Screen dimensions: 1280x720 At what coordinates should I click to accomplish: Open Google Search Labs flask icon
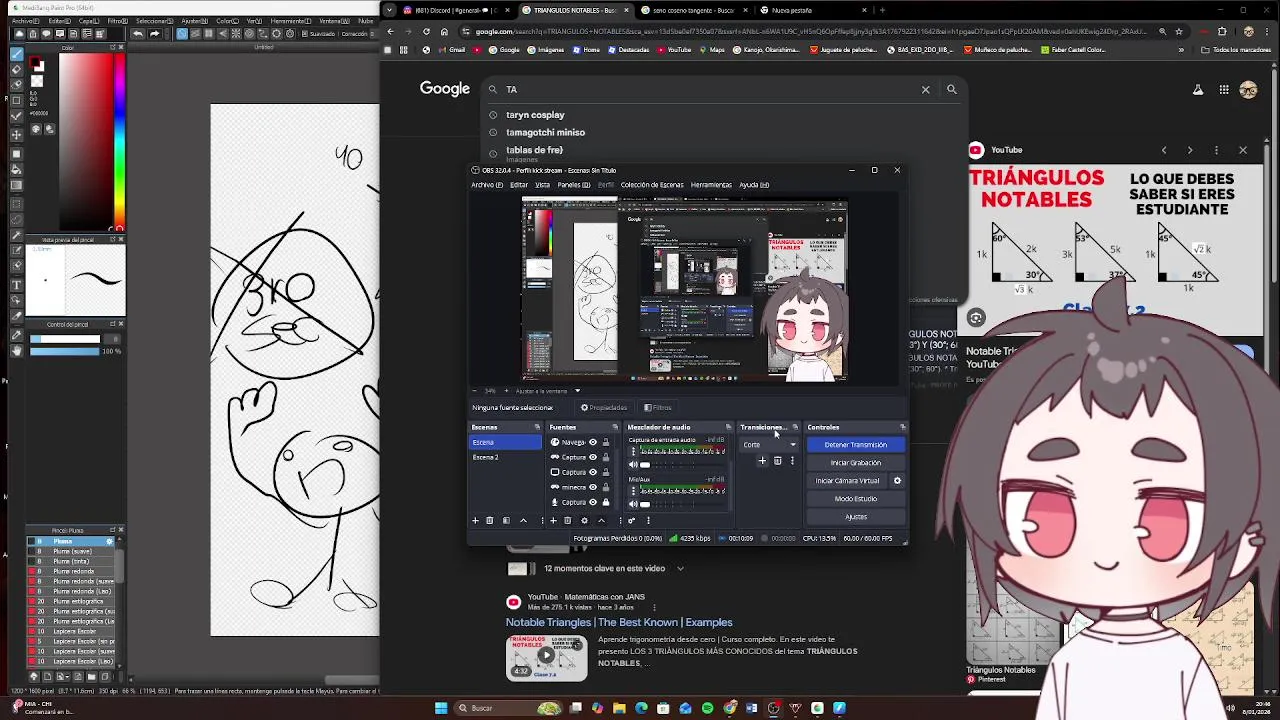pyautogui.click(x=1197, y=89)
